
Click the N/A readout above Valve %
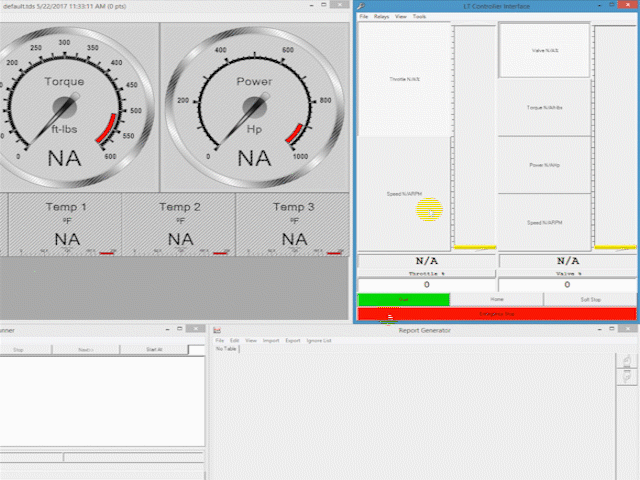pyautogui.click(x=567, y=261)
